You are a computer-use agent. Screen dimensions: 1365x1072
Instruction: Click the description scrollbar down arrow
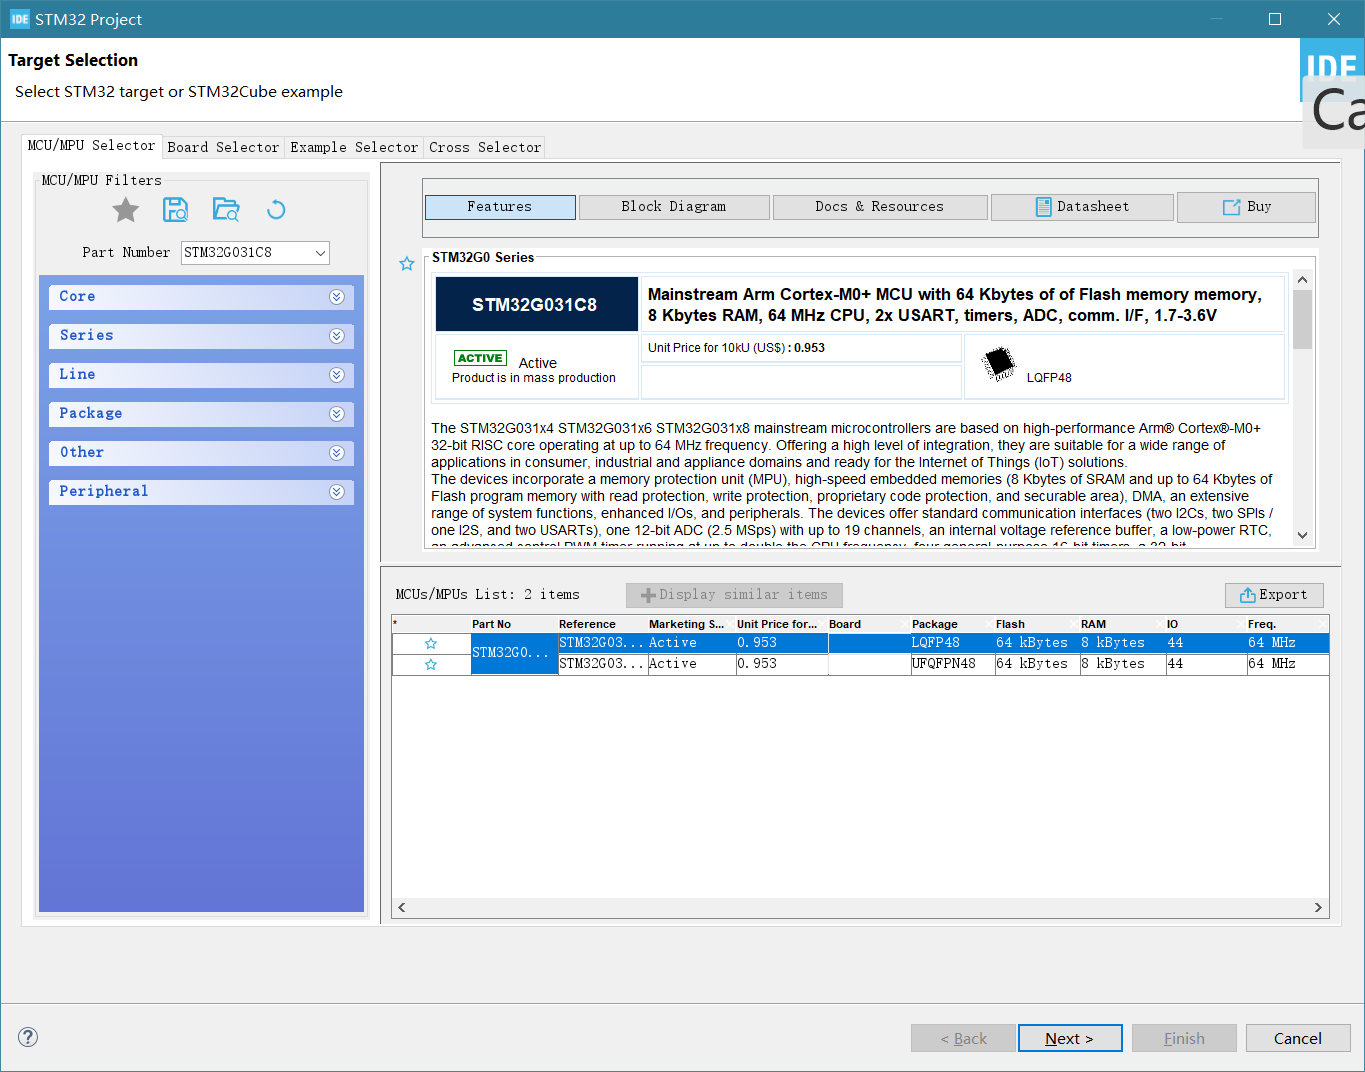[1302, 535]
